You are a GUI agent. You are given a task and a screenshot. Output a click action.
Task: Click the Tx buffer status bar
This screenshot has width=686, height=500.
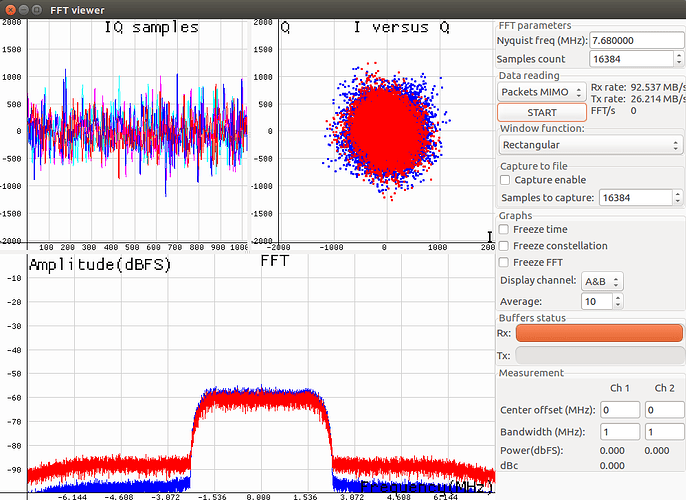point(599,355)
